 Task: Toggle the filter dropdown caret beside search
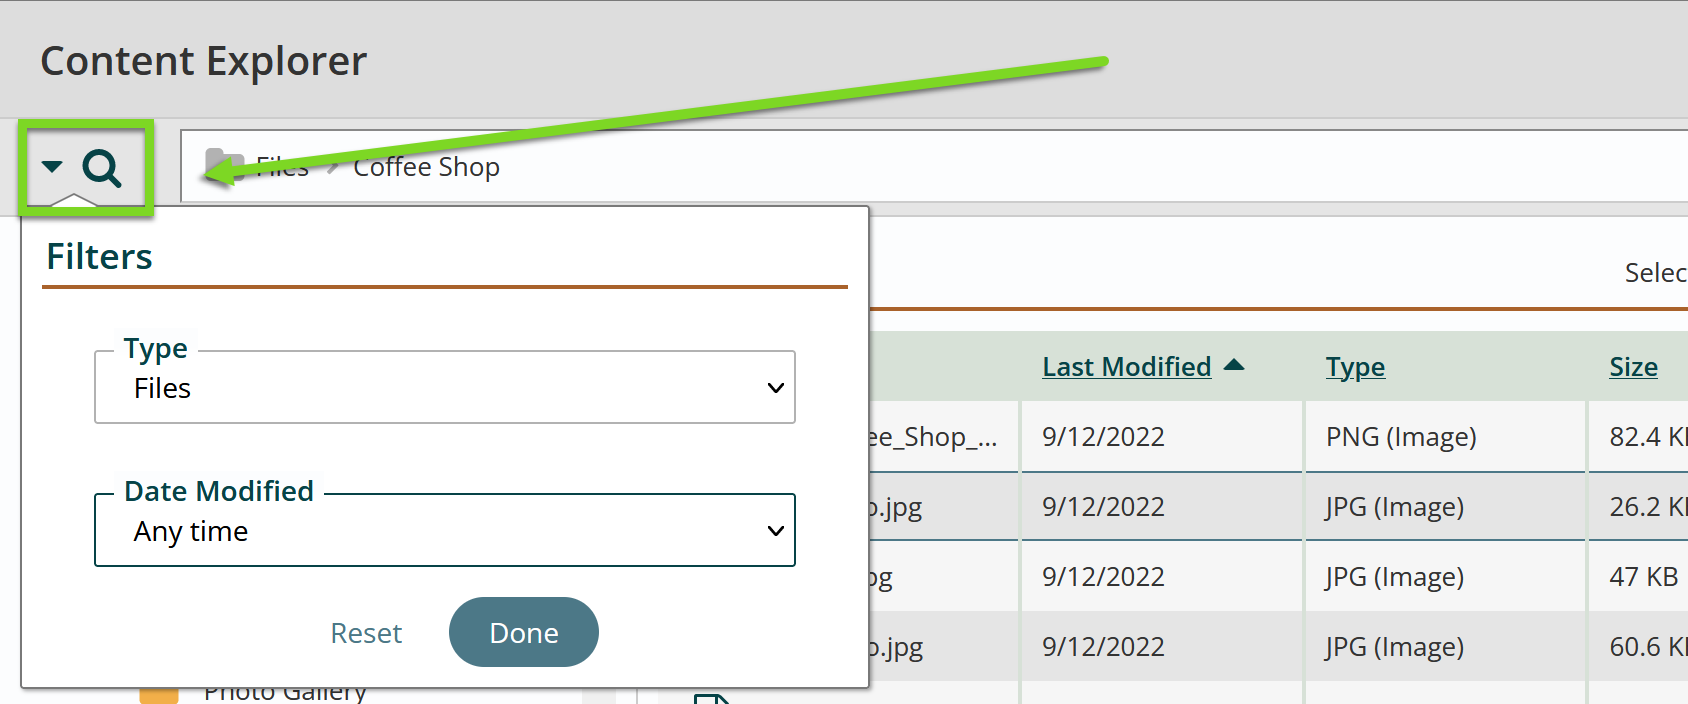click(x=52, y=167)
